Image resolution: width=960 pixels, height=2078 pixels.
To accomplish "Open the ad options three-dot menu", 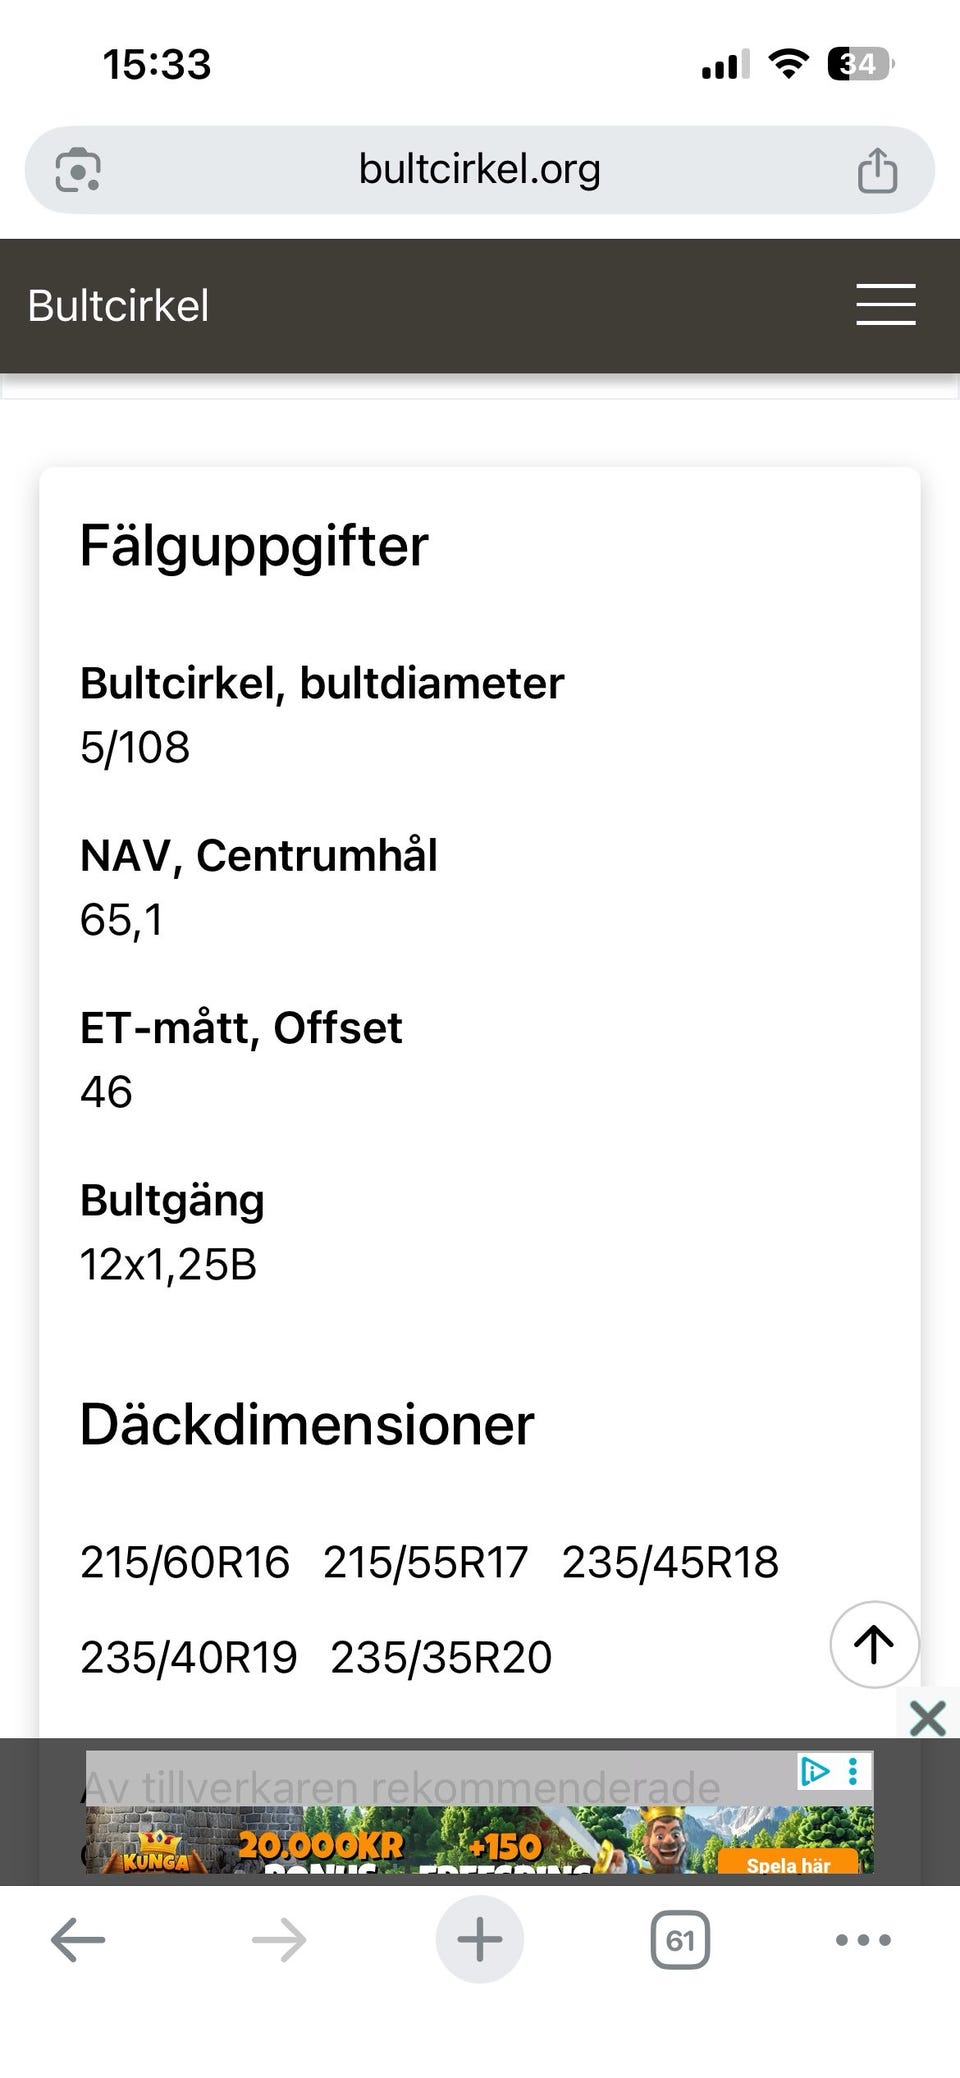I will tap(853, 1772).
